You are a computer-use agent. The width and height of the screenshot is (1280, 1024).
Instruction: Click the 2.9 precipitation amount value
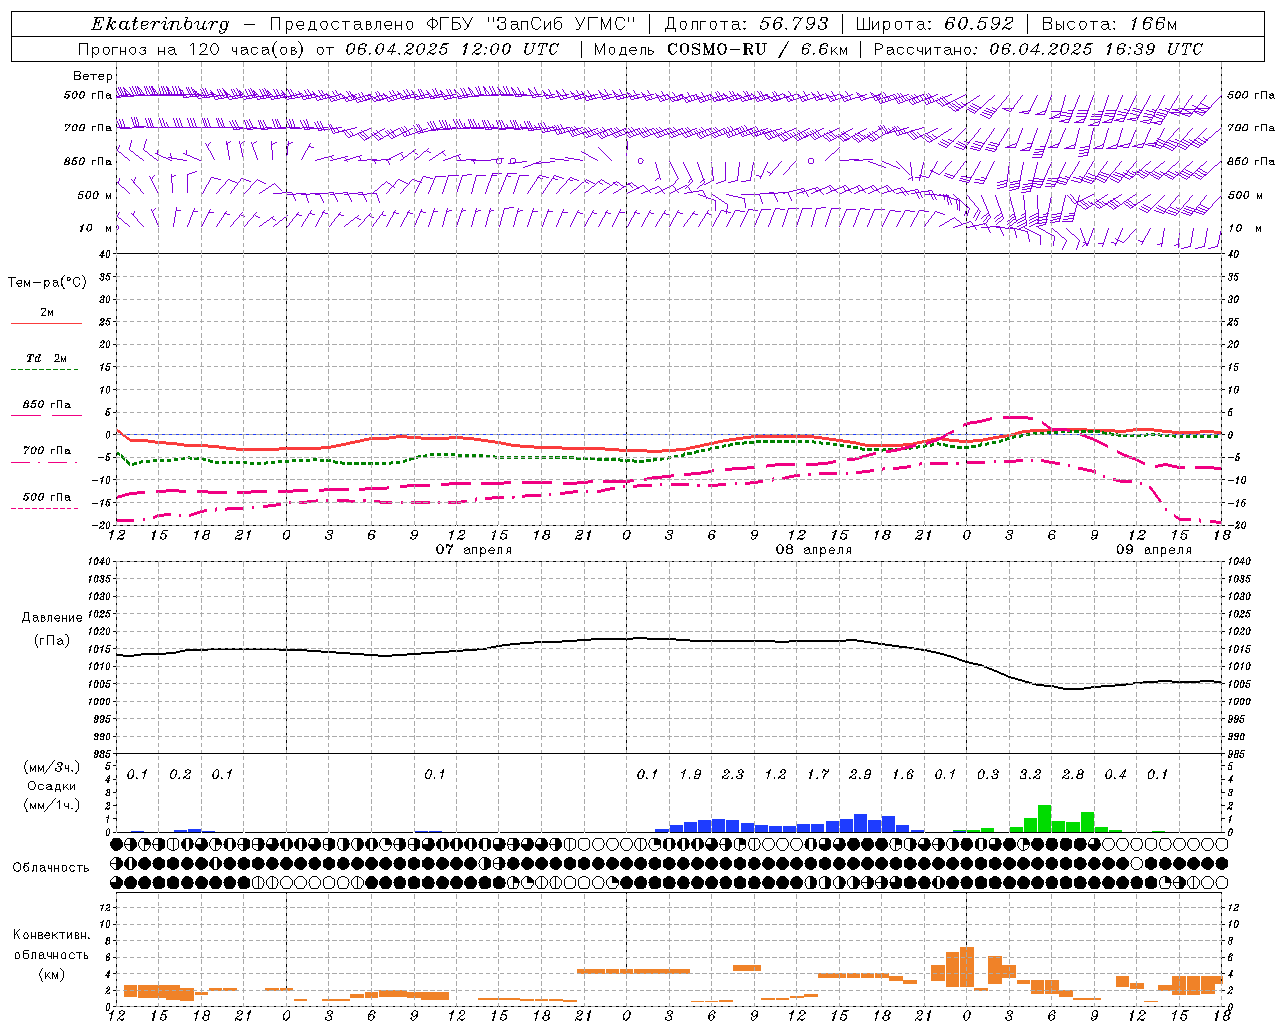860,774
